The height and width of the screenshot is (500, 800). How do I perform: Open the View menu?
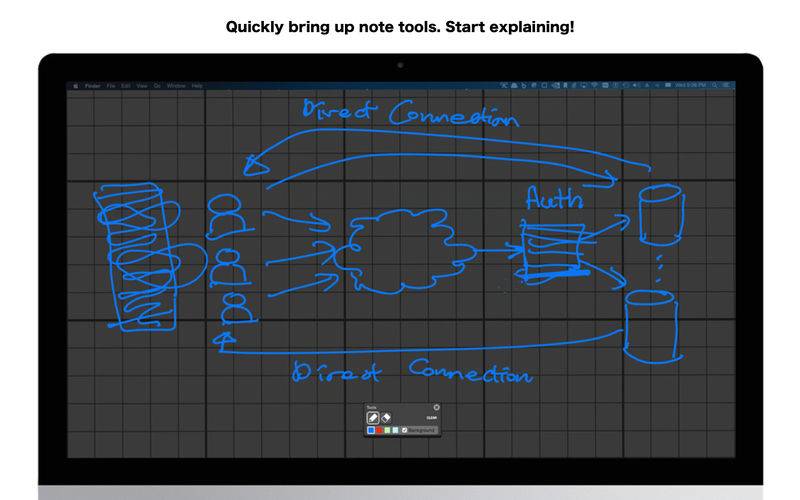(141, 87)
